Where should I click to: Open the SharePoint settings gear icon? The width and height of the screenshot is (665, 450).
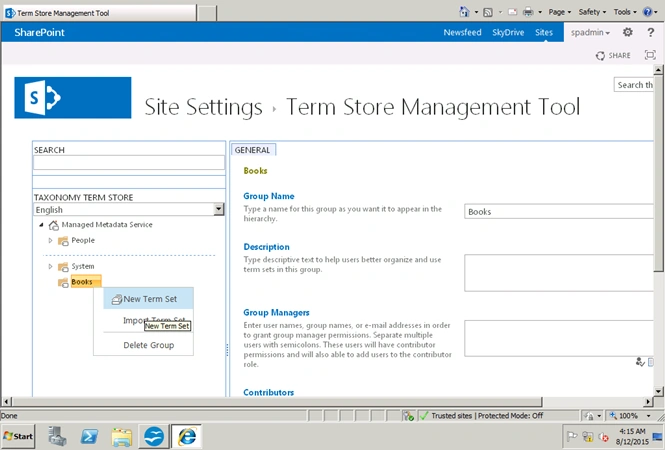[x=628, y=32]
